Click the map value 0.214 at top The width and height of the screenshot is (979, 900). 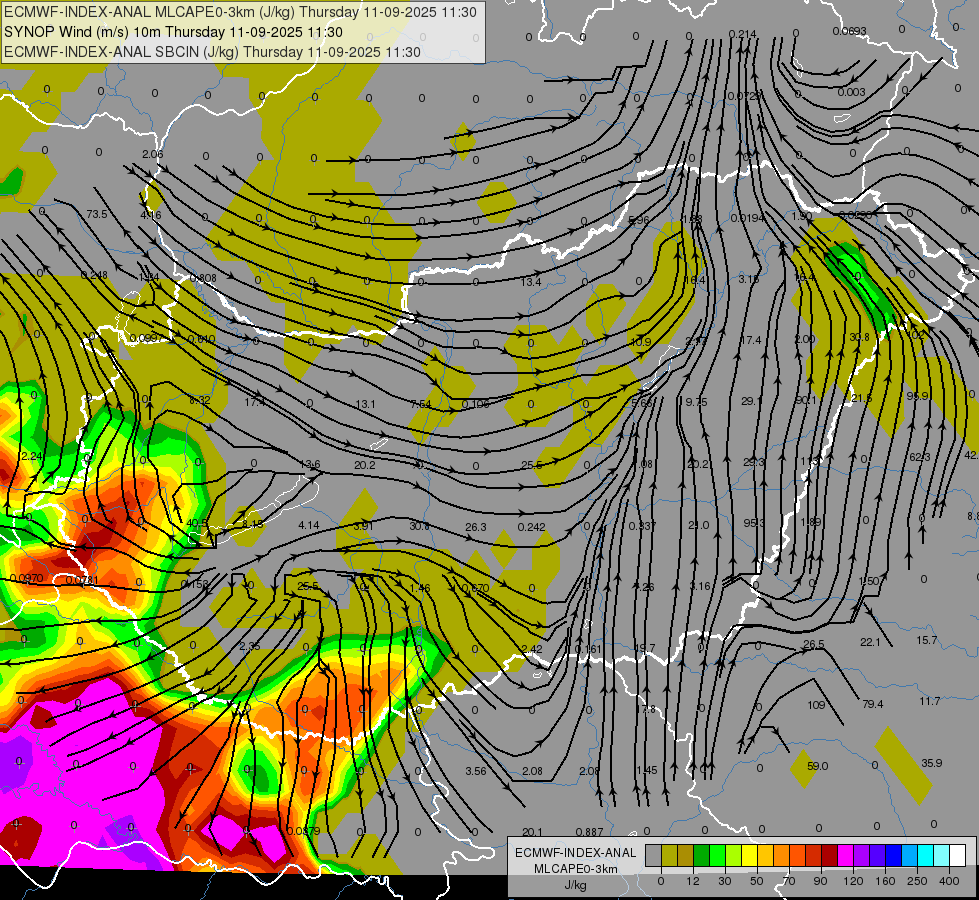coord(742,34)
